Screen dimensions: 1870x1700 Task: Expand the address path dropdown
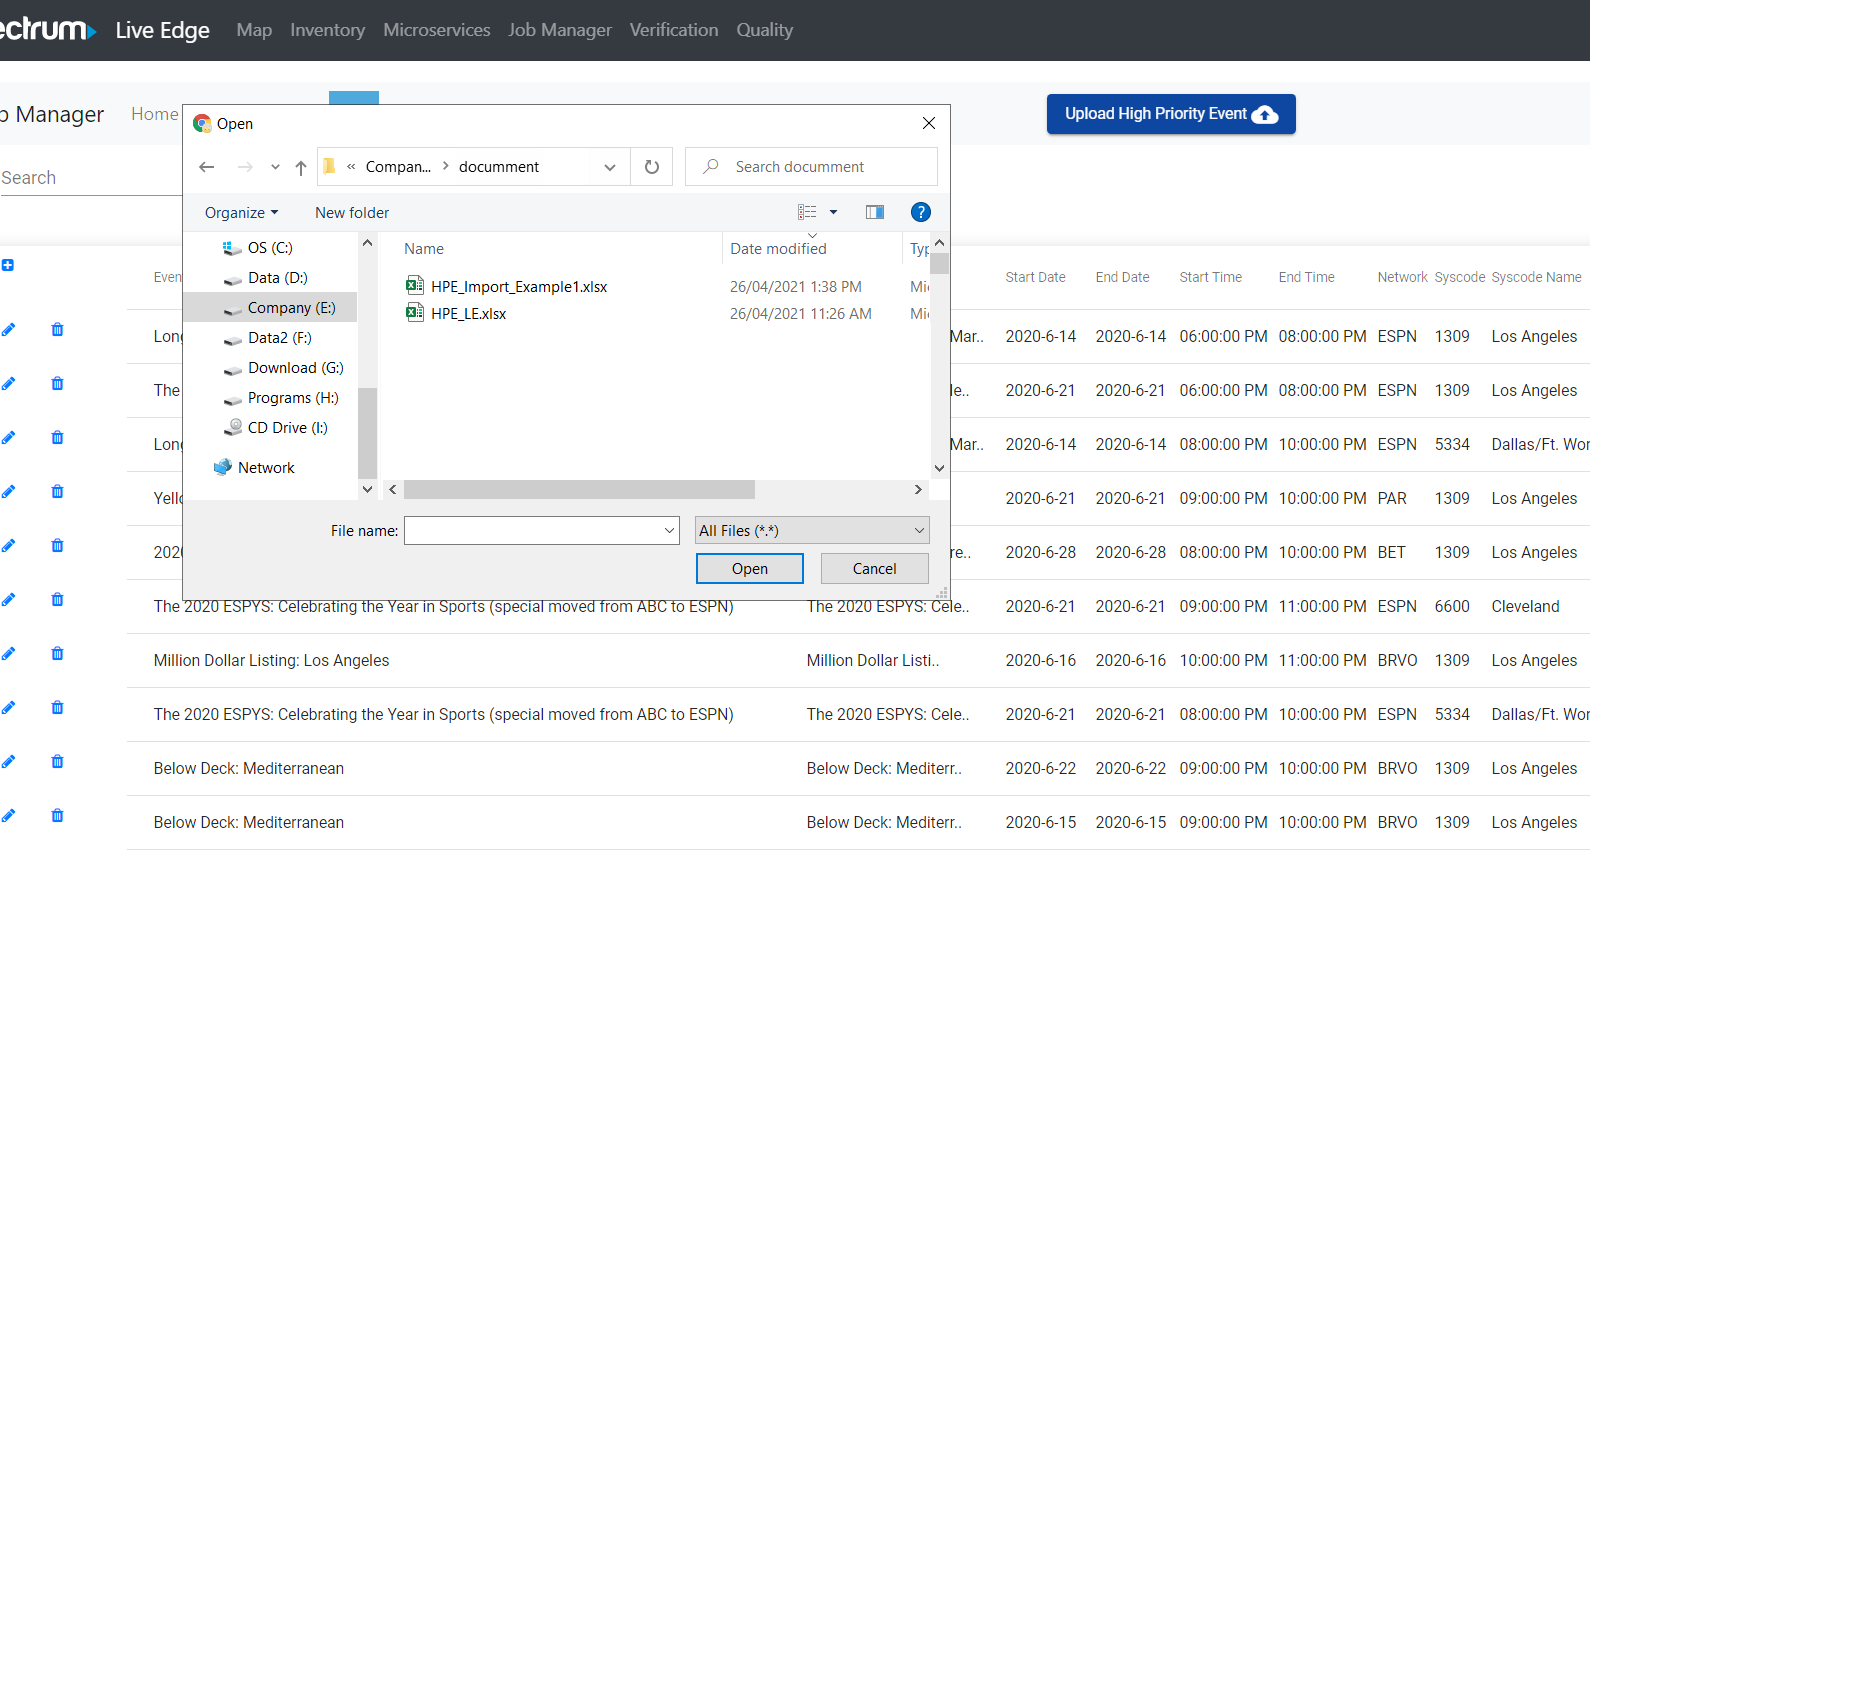point(610,167)
